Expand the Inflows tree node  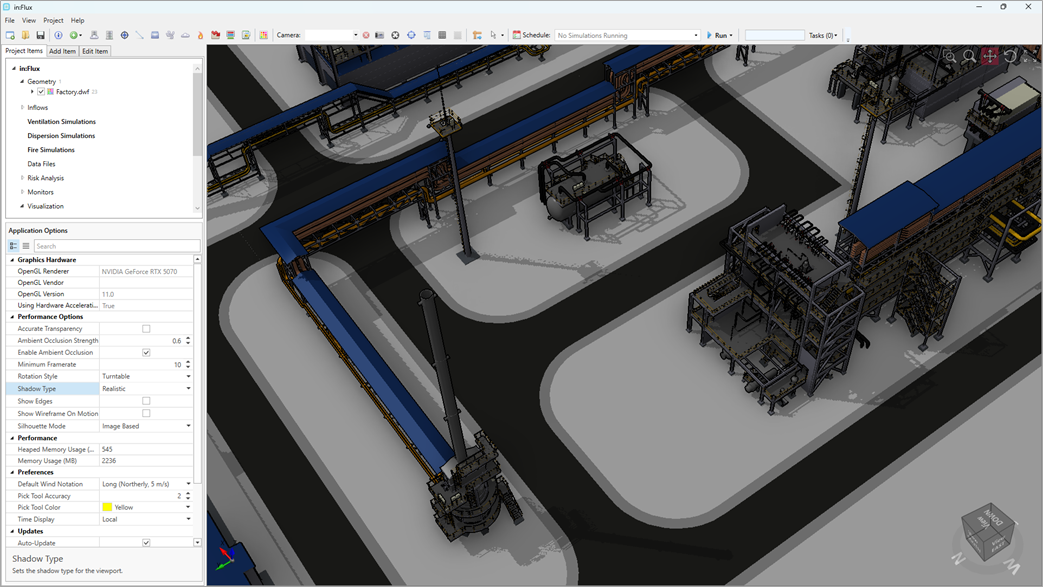22,107
